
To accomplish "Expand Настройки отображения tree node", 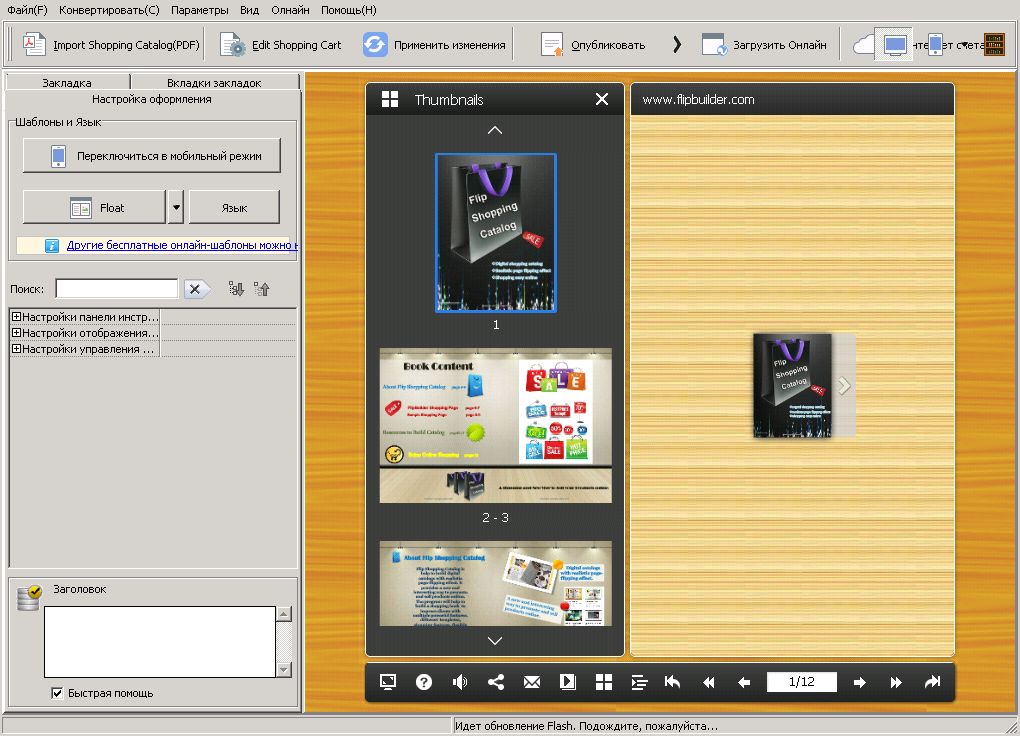I will coord(17,333).
